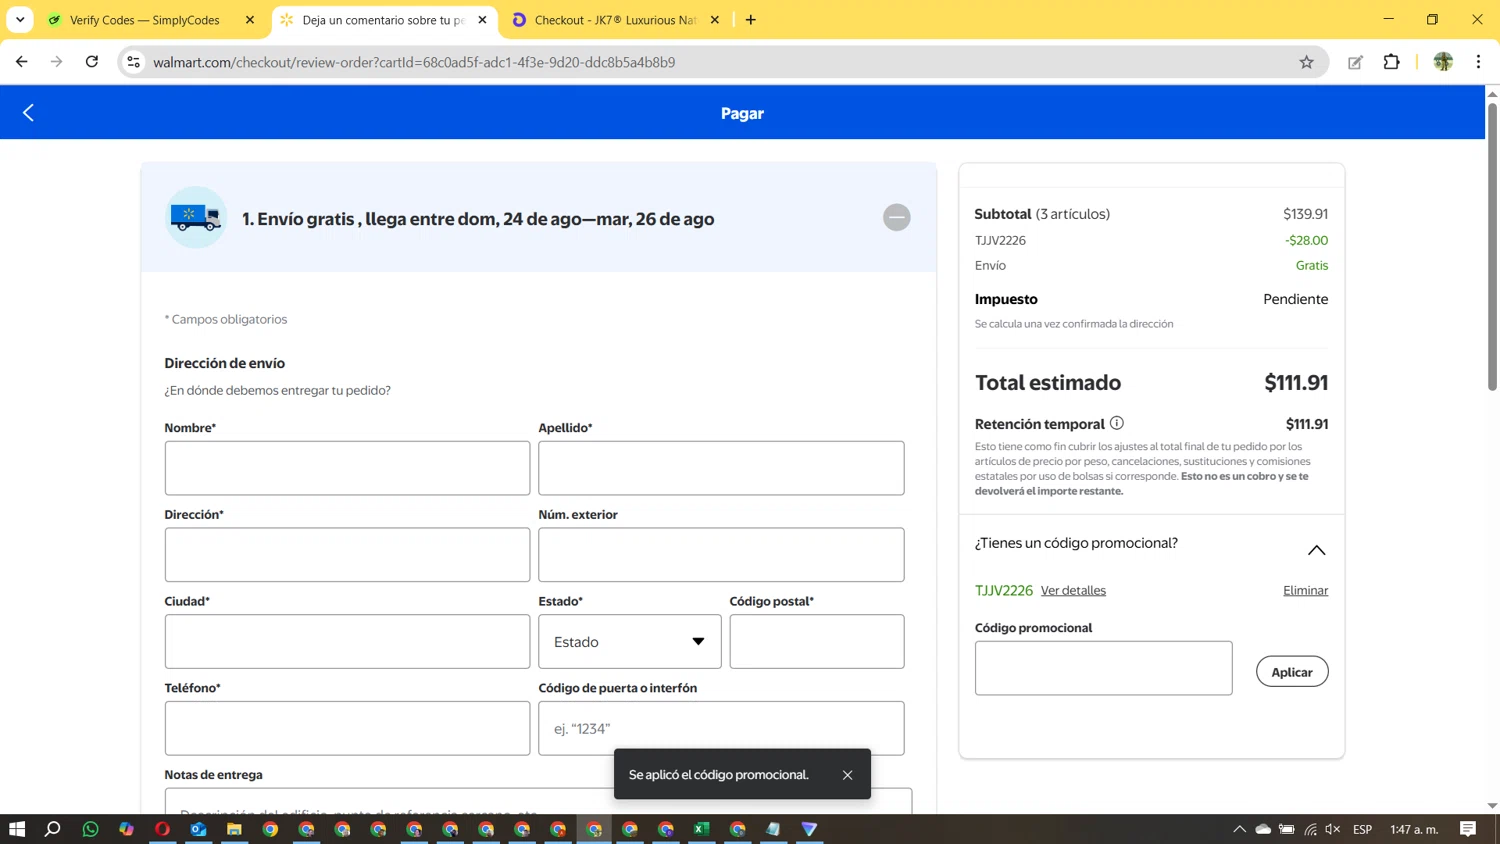Viewport: 1500px width, 844px height.
Task: Close the Verify Codes SimplyCodes tab
Action: click(x=250, y=20)
